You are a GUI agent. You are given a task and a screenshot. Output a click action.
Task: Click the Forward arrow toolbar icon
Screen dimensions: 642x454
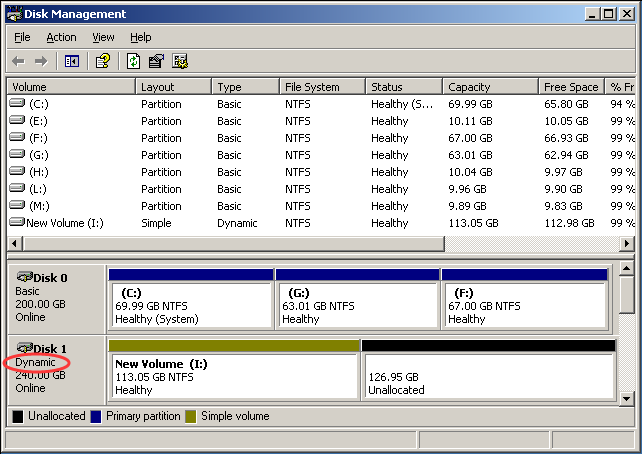click(41, 62)
